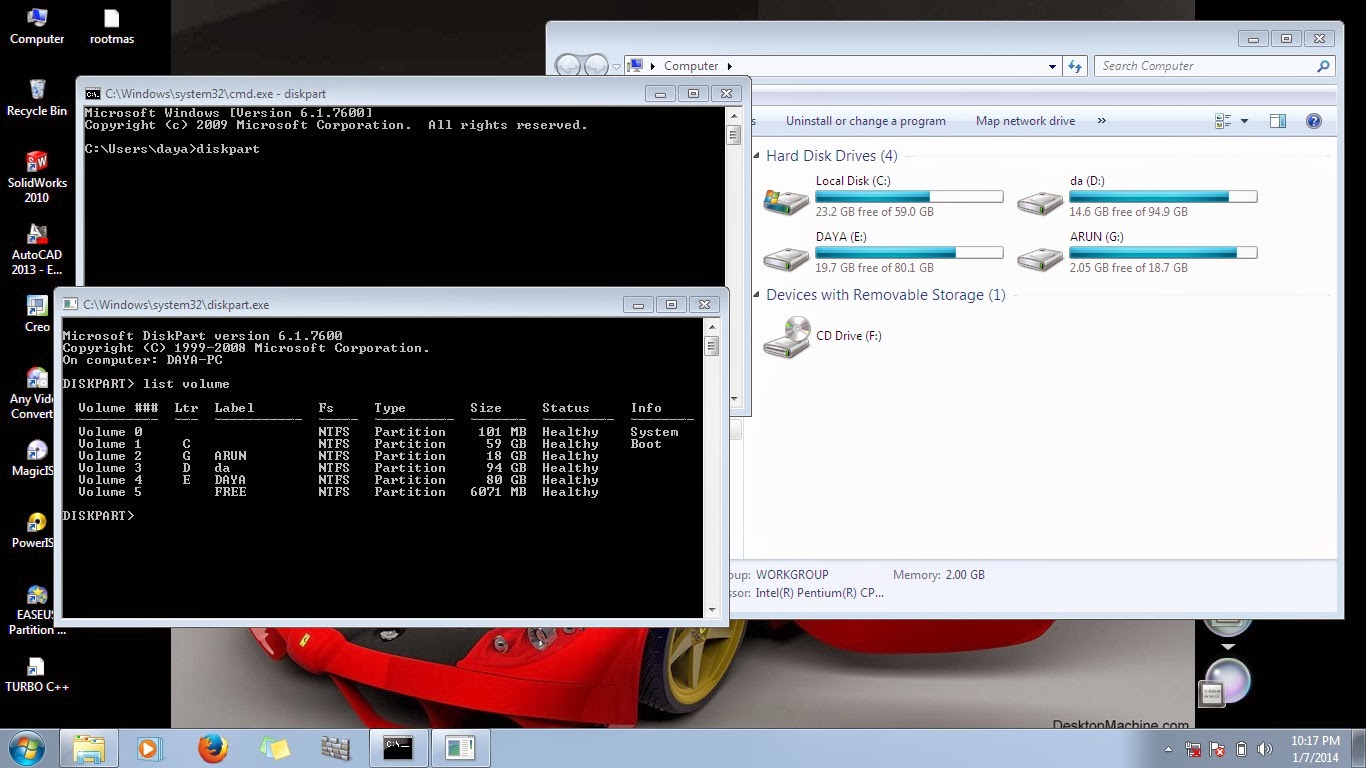1366x768 pixels.
Task: Open Windows Explorer from the taskbar
Action: (x=89, y=748)
